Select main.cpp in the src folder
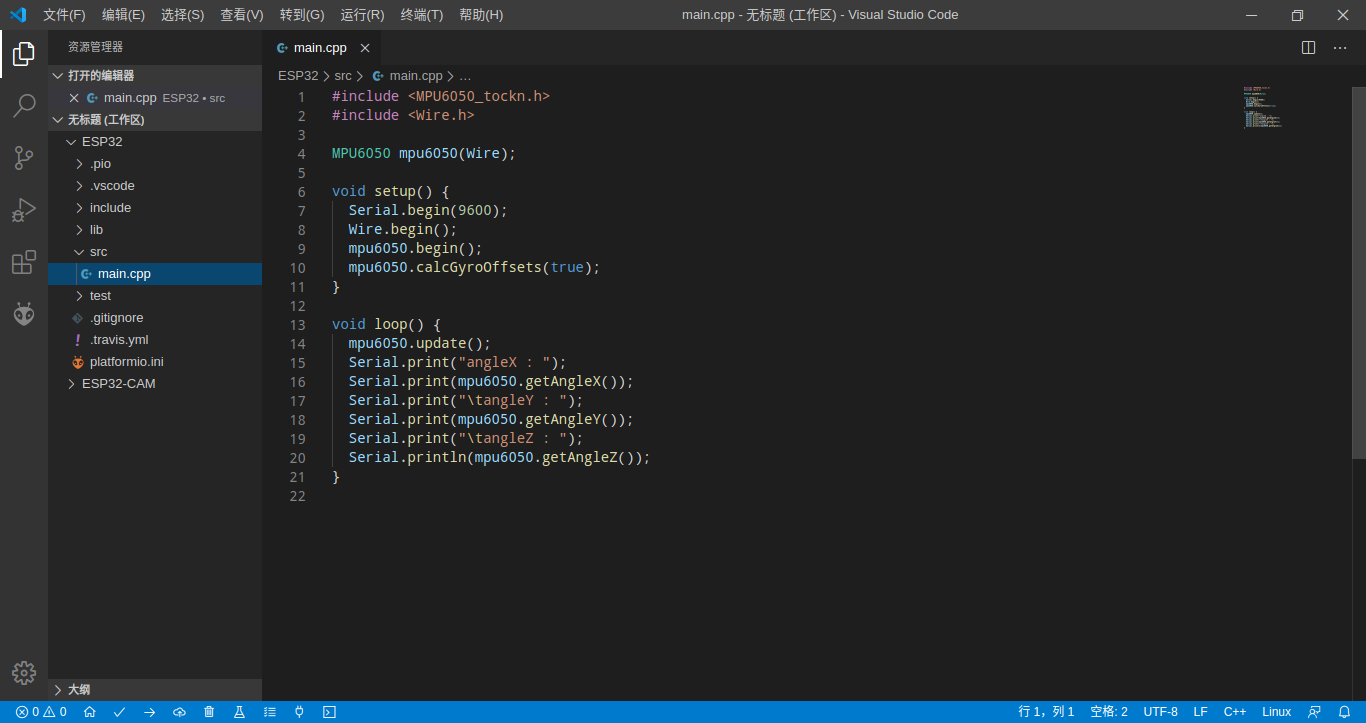 [155, 274]
